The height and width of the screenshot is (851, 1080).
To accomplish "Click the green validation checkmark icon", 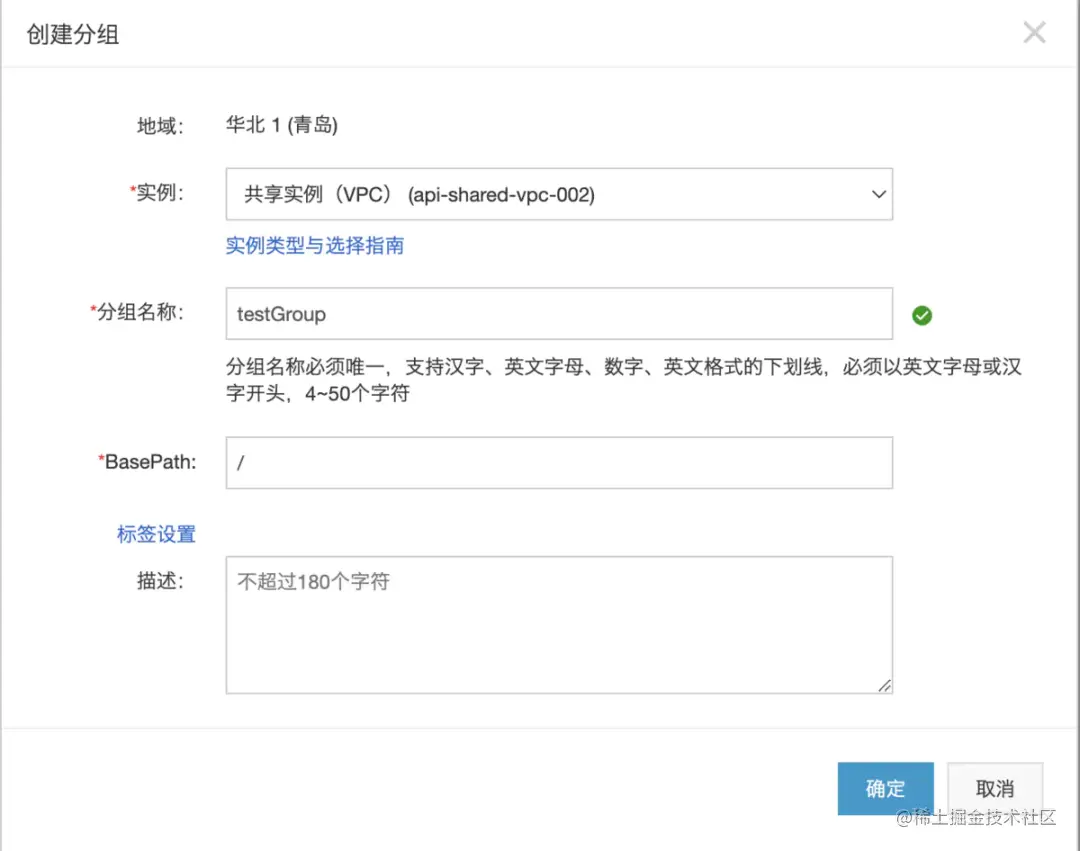I will tap(922, 315).
